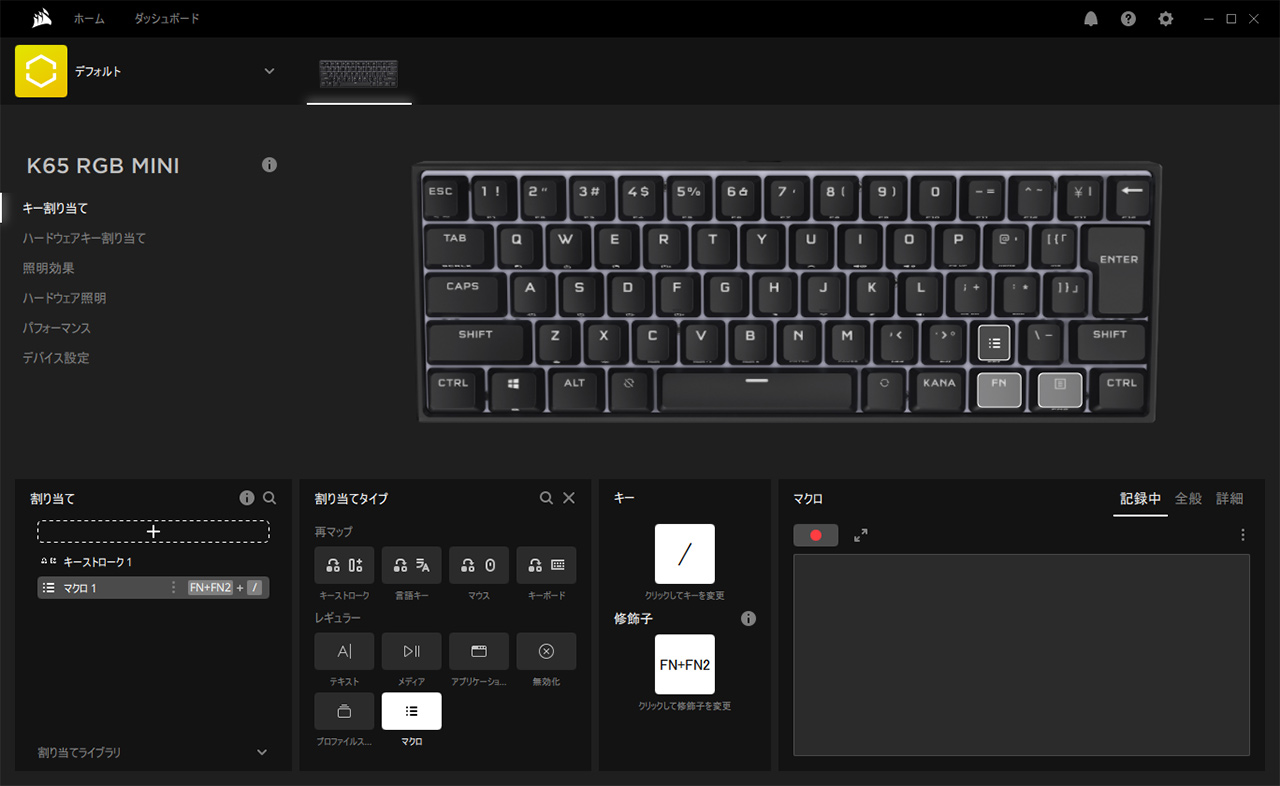Click the yellow デフォルト profile icon
Image resolution: width=1280 pixels, height=786 pixels.
41,71
